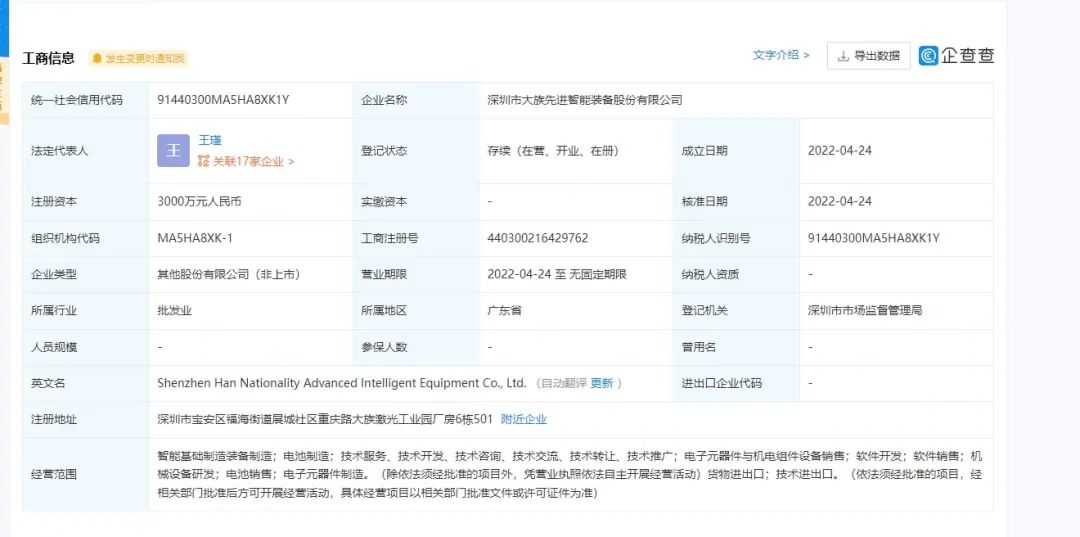This screenshot has height=537, width=1080.
Task: Click the 核准日期 value 2022-04-24
Action: pyautogui.click(x=840, y=202)
